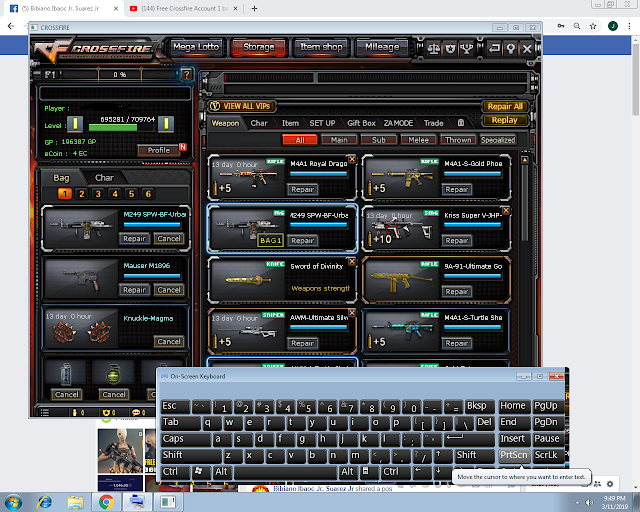640x512 pixels.
Task: Click the back return arrow icon
Action: click(494, 49)
